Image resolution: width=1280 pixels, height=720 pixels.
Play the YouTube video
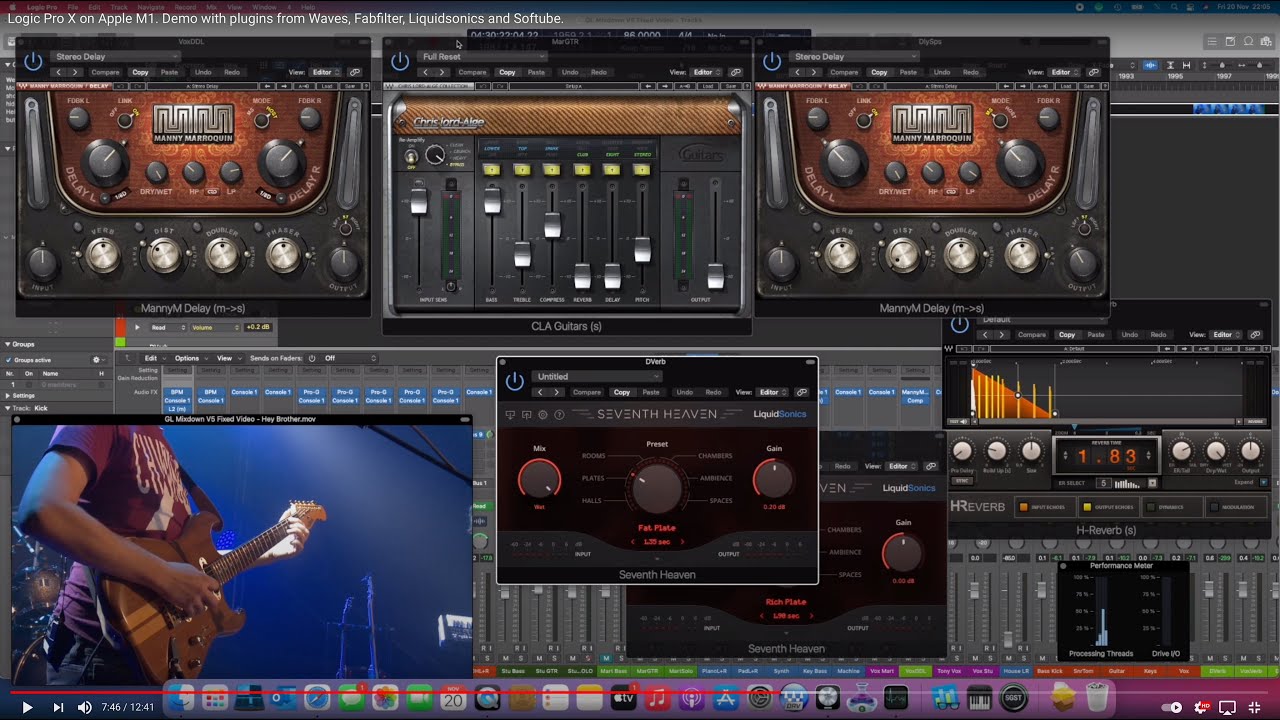click(27, 707)
